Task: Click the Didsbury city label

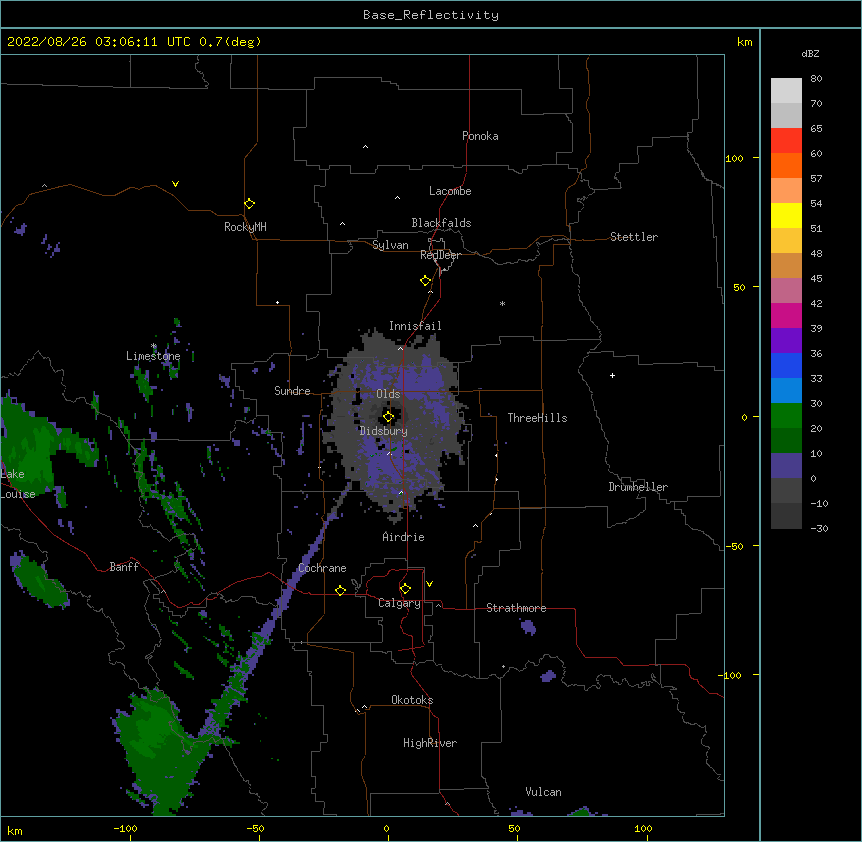Action: [x=384, y=431]
